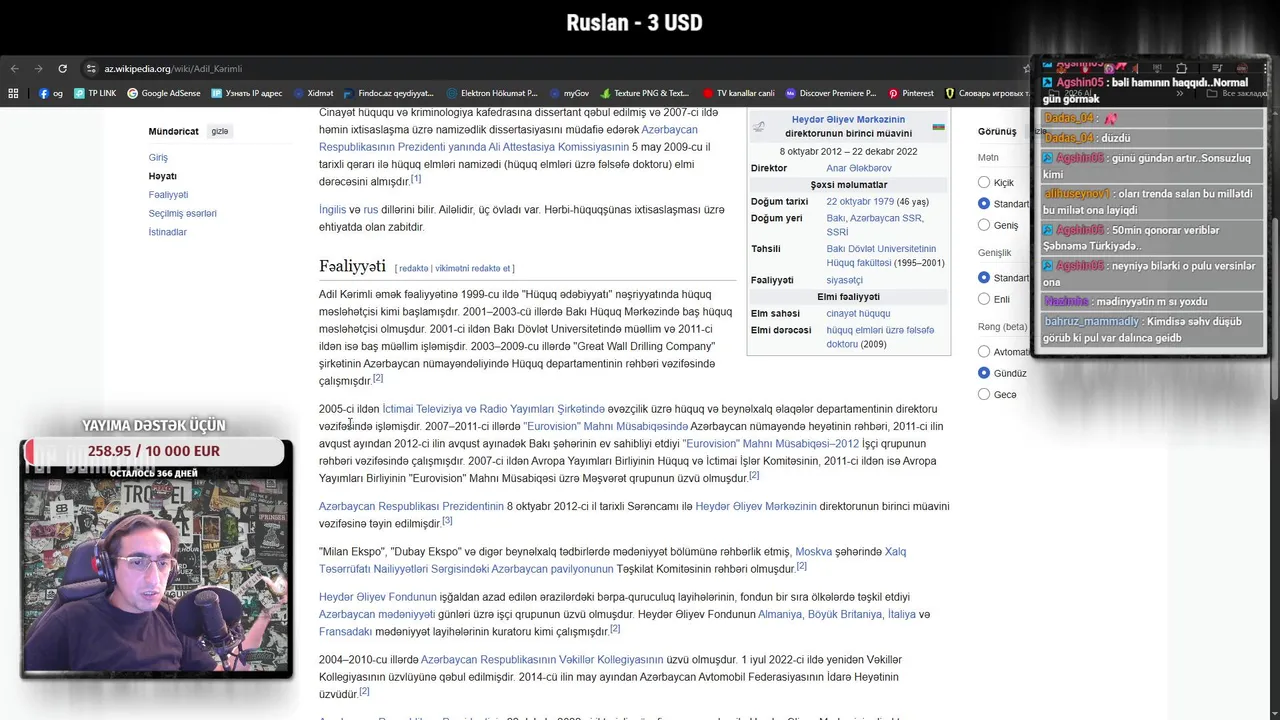The height and width of the screenshot is (720, 1280).
Task: Open 'Heydər Əliyev Fondunun' link
Action: [x=378, y=597]
